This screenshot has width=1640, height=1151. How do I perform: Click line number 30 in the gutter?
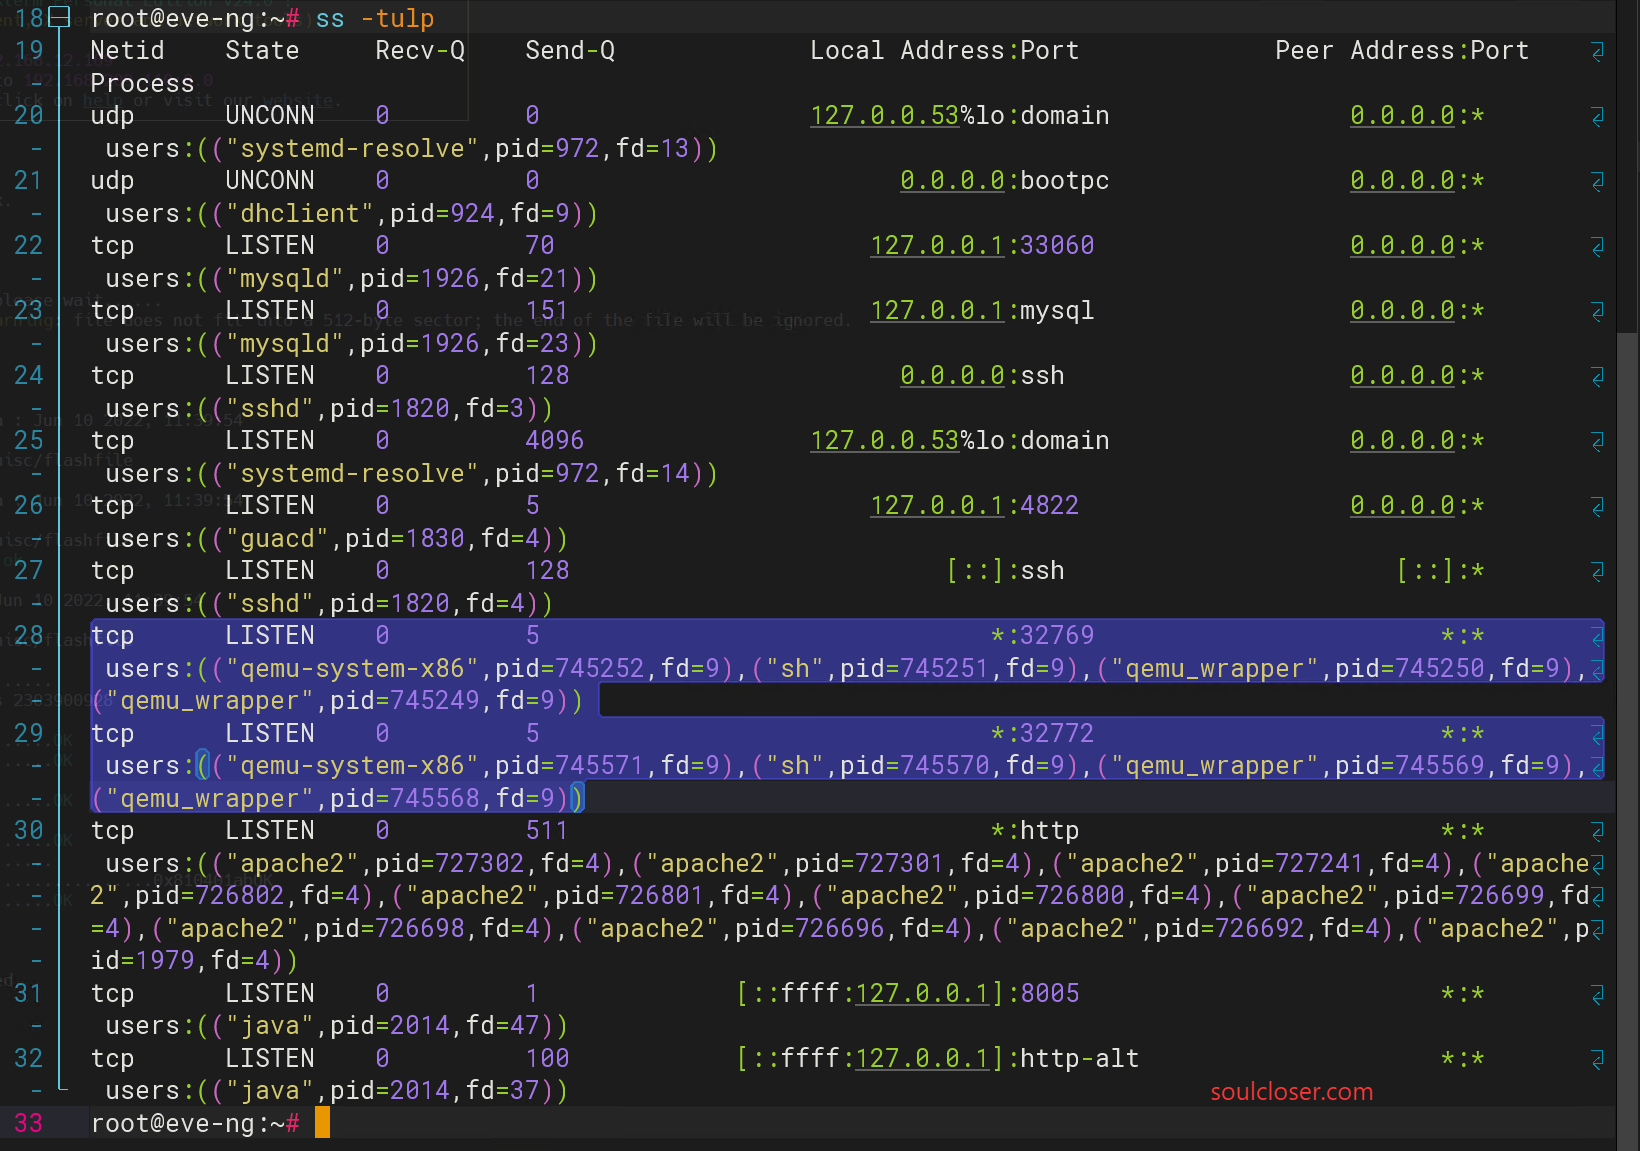[28, 830]
